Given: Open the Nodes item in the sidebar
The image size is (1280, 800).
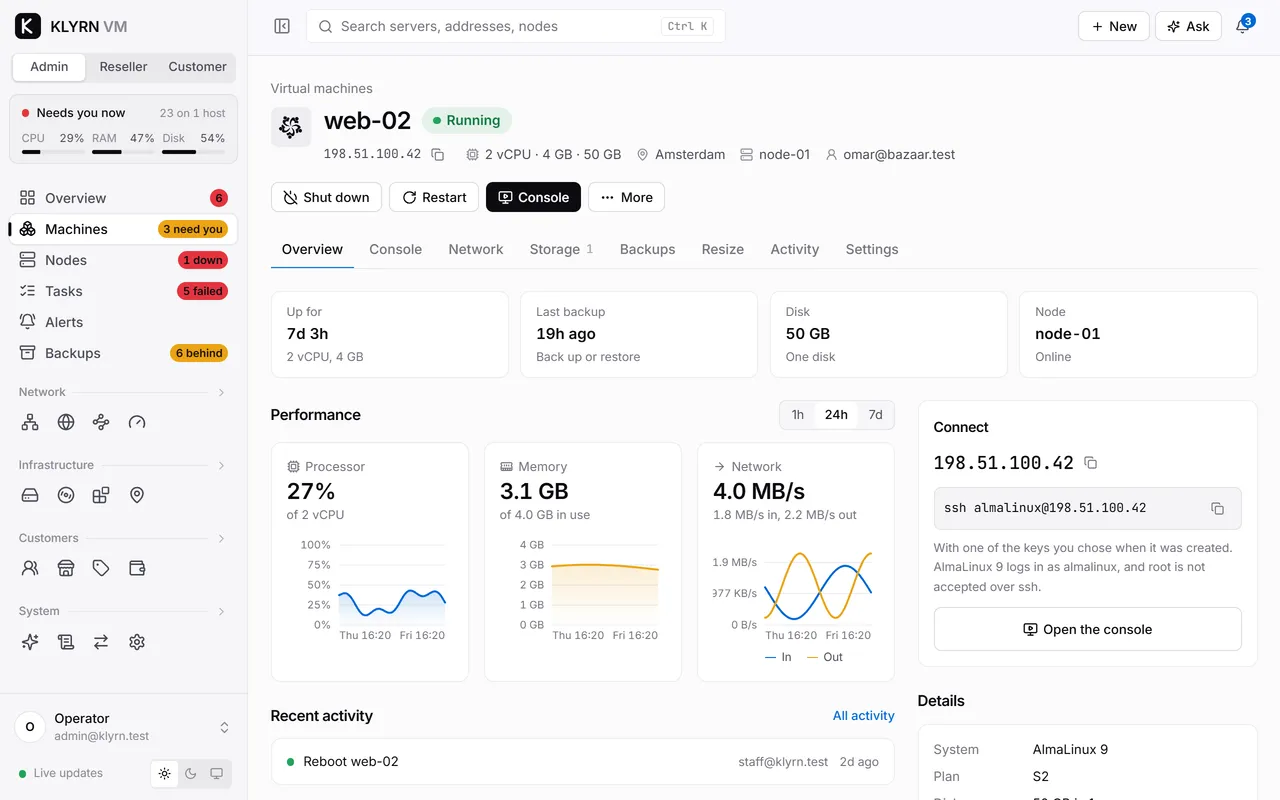Looking at the screenshot, I should (x=124, y=260).
